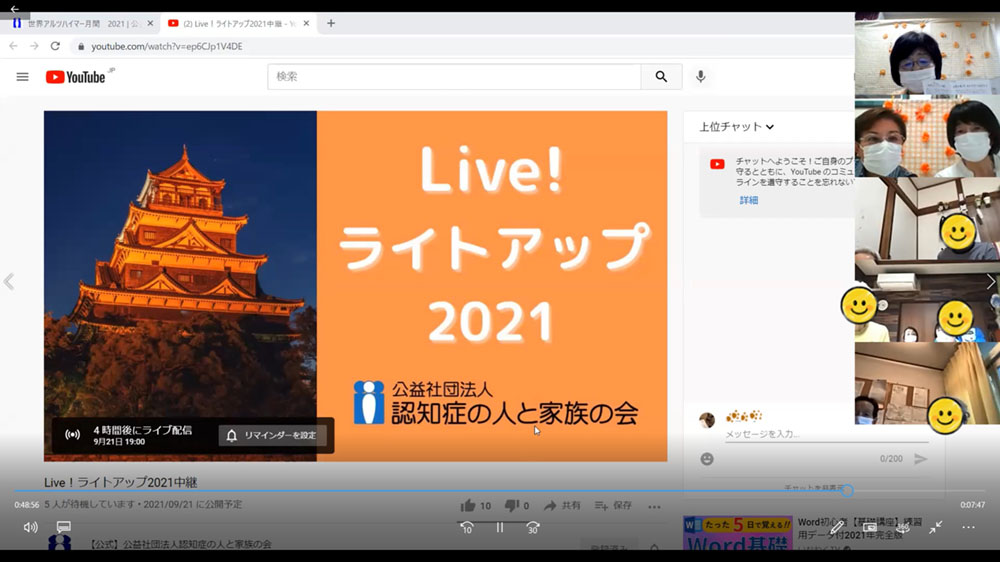
Task: View site info via the padlock icon
Action: 81,47
